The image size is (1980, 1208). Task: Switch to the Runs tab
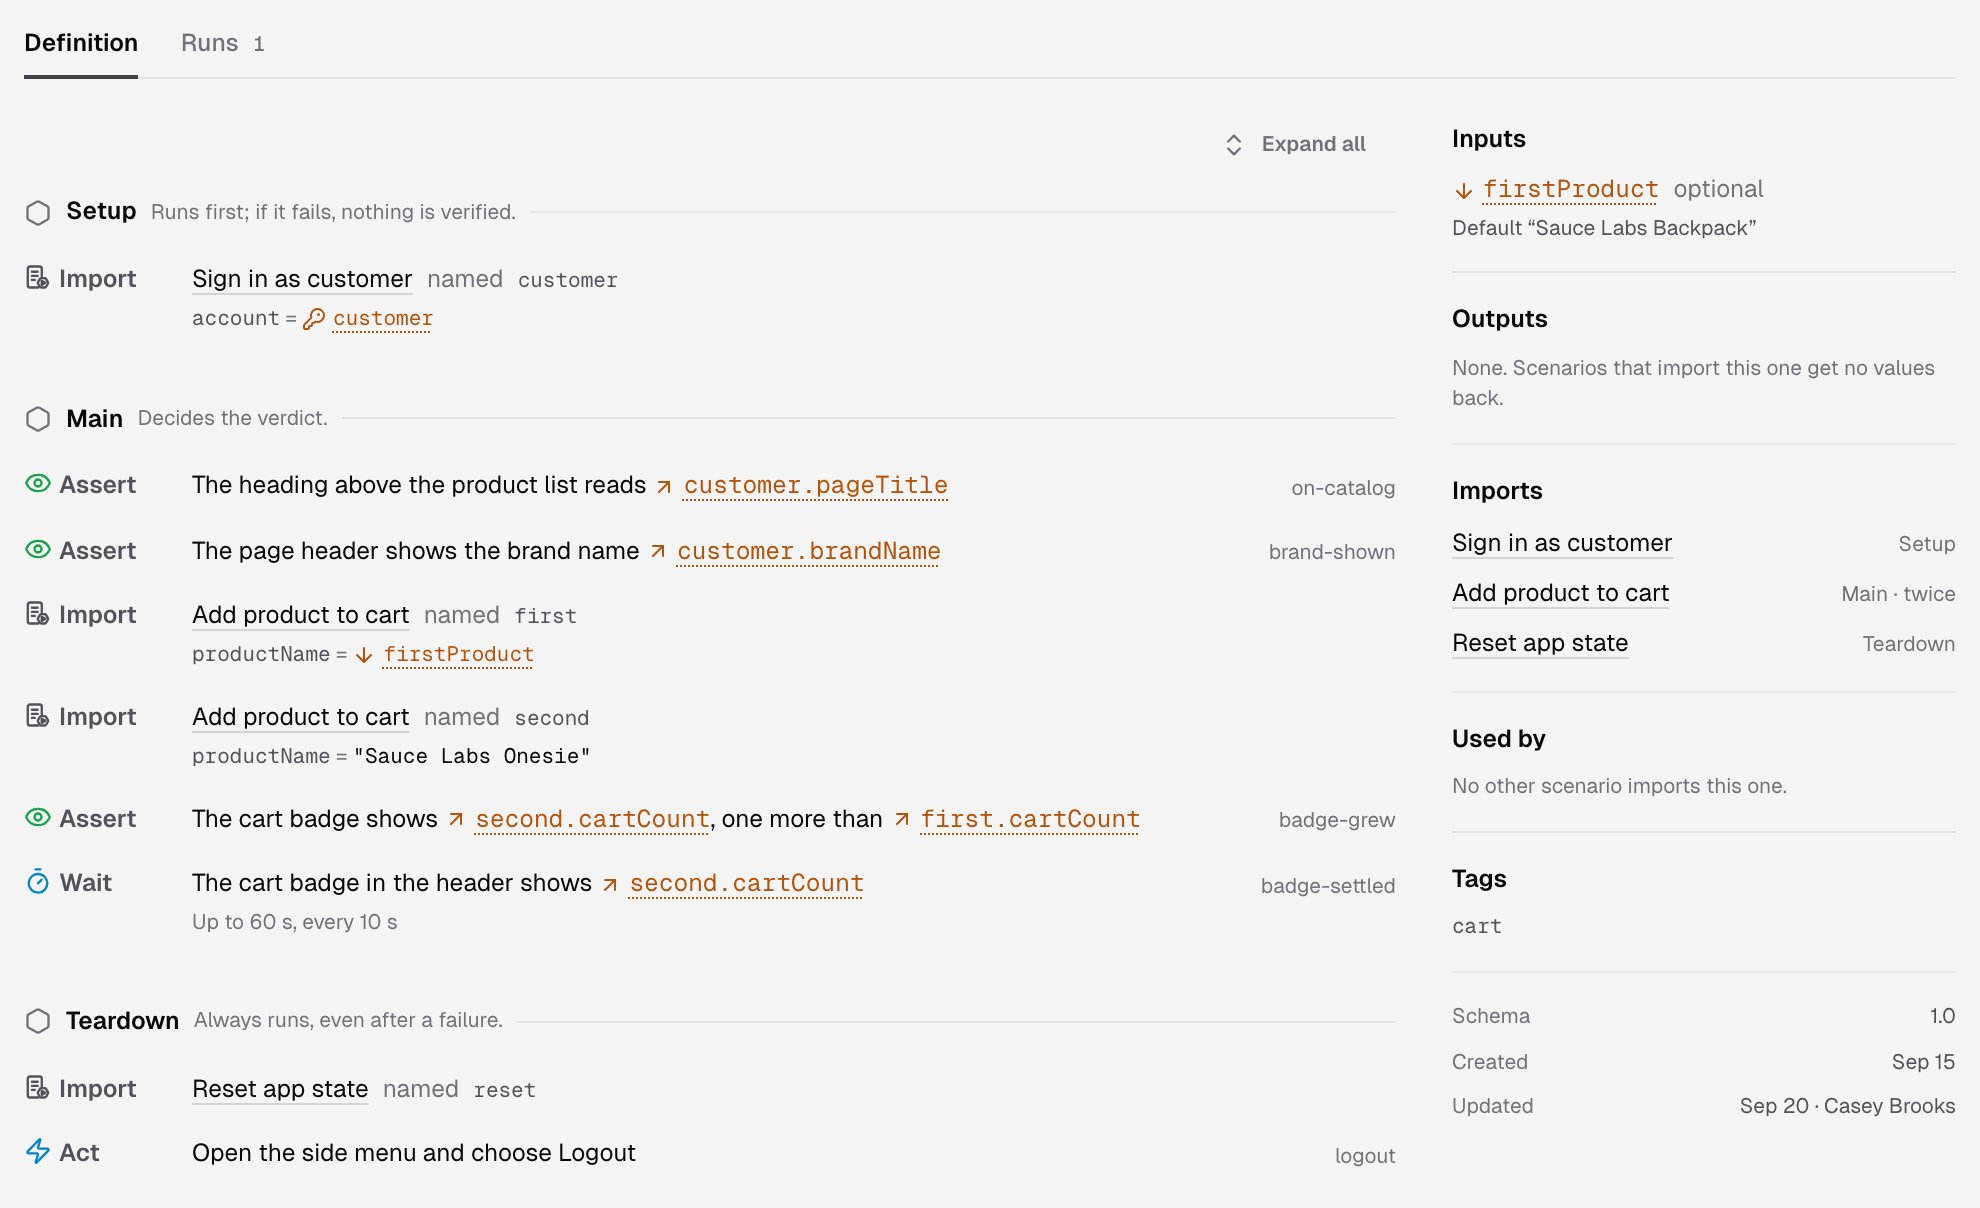pos(222,43)
